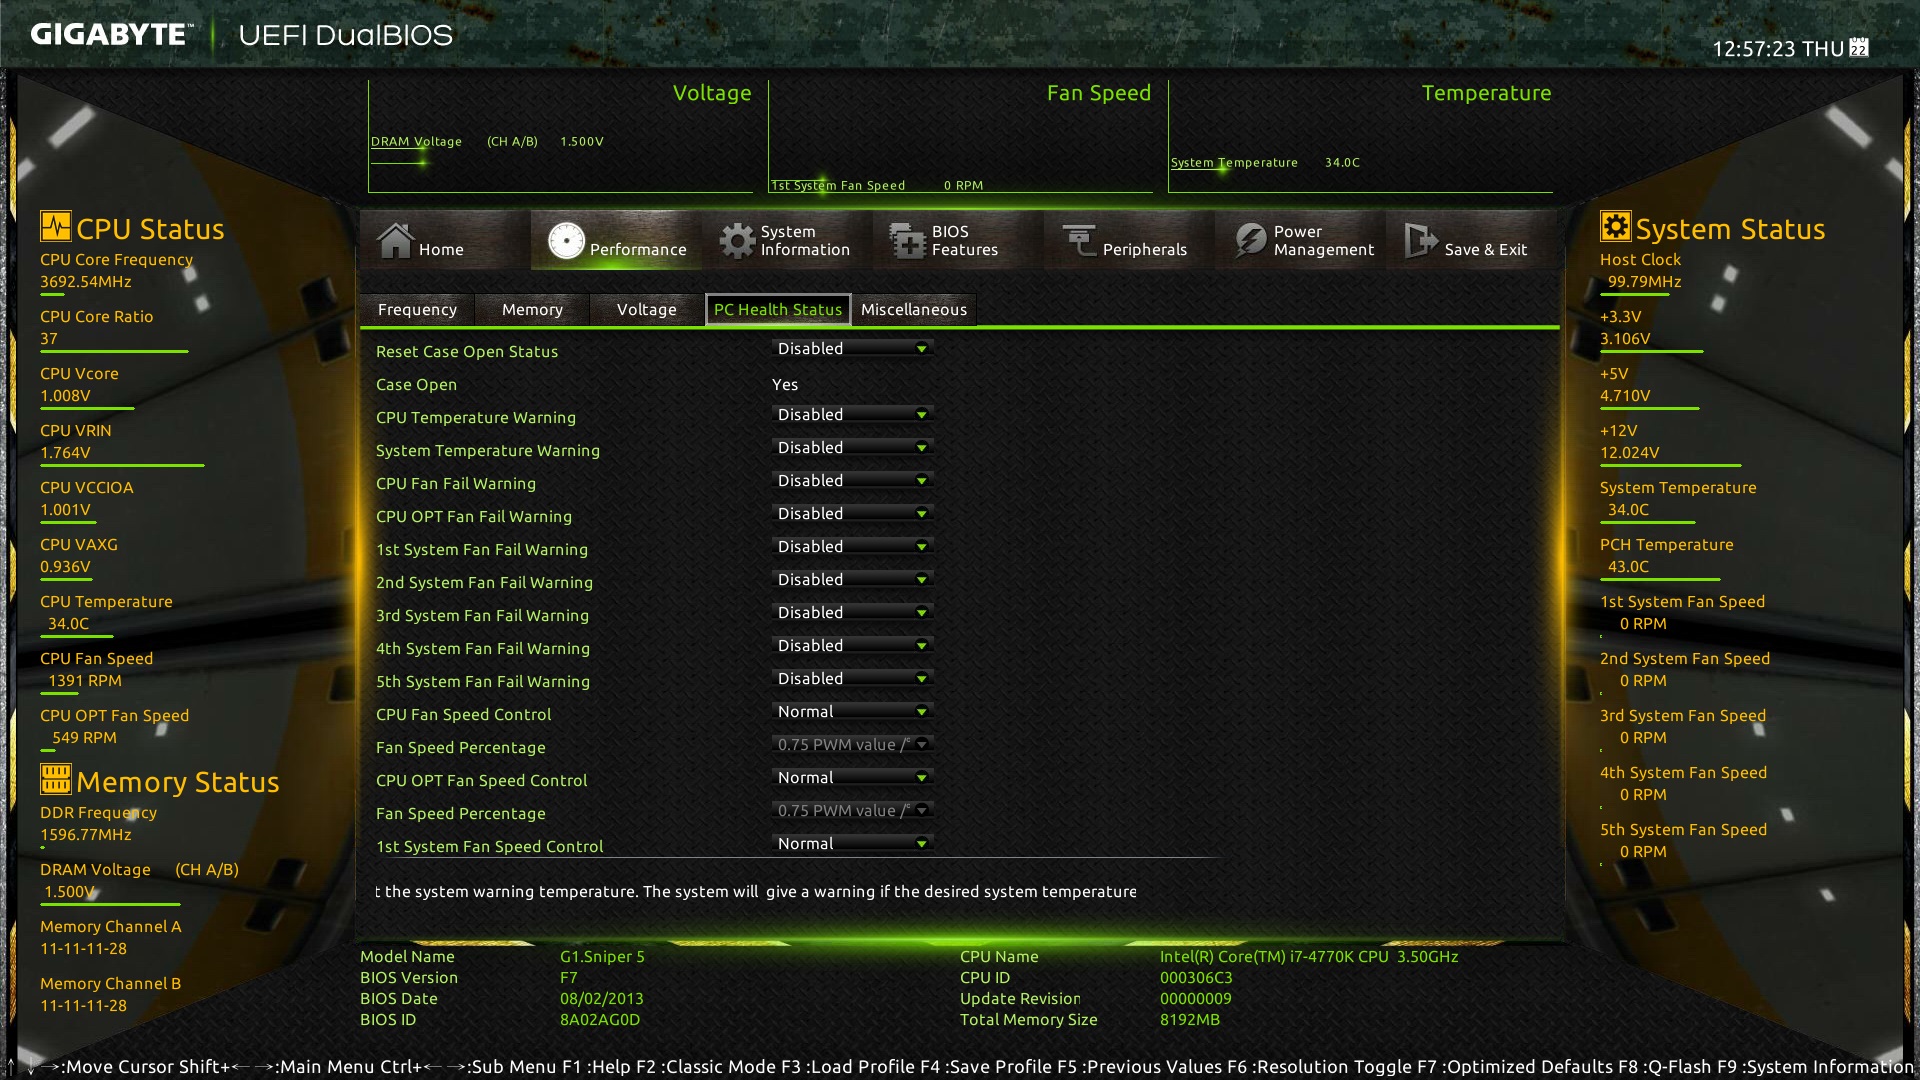Click the CPU Core Frequency 3692.54MHz value
Image resolution: width=1920 pixels, height=1080 pixels.
click(x=86, y=281)
